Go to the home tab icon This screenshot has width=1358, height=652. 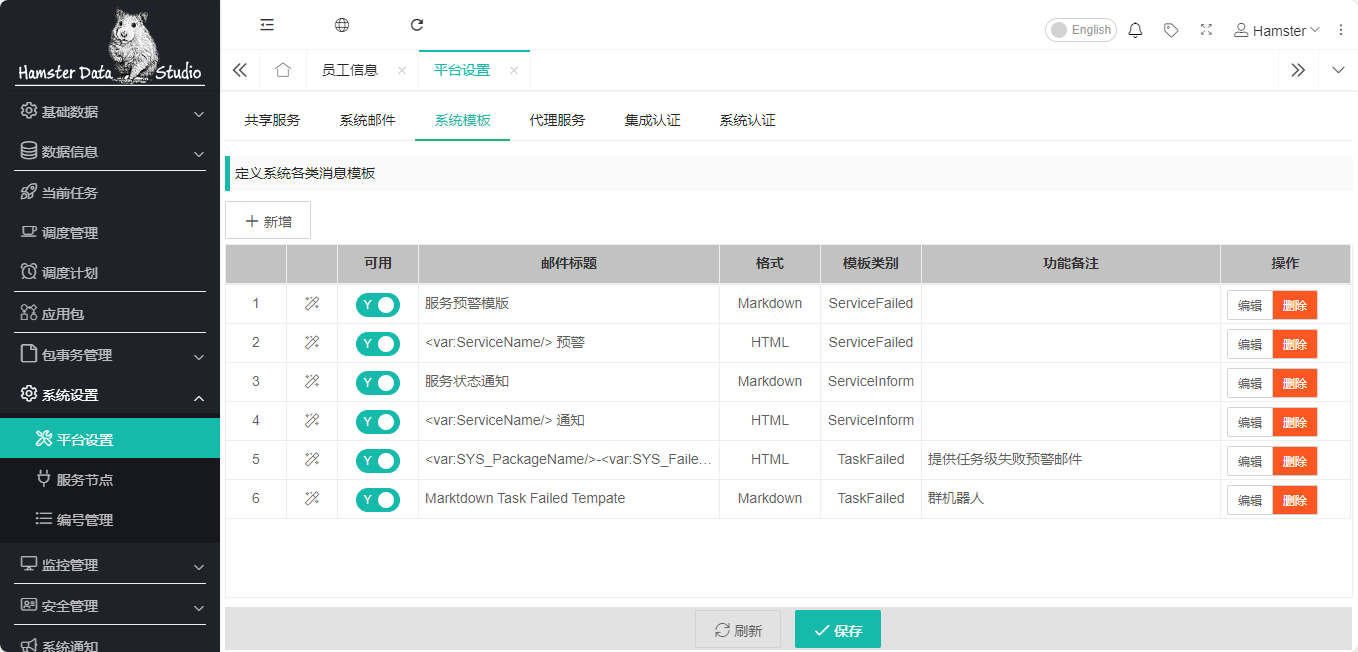pos(283,70)
